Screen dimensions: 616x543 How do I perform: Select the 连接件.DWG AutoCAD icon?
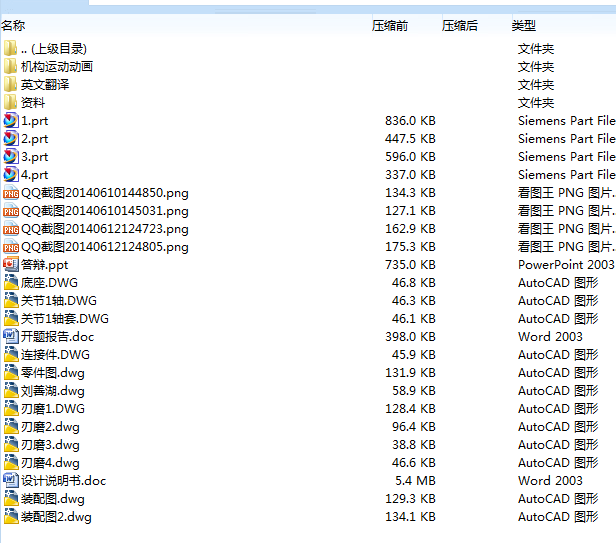(x=11, y=354)
